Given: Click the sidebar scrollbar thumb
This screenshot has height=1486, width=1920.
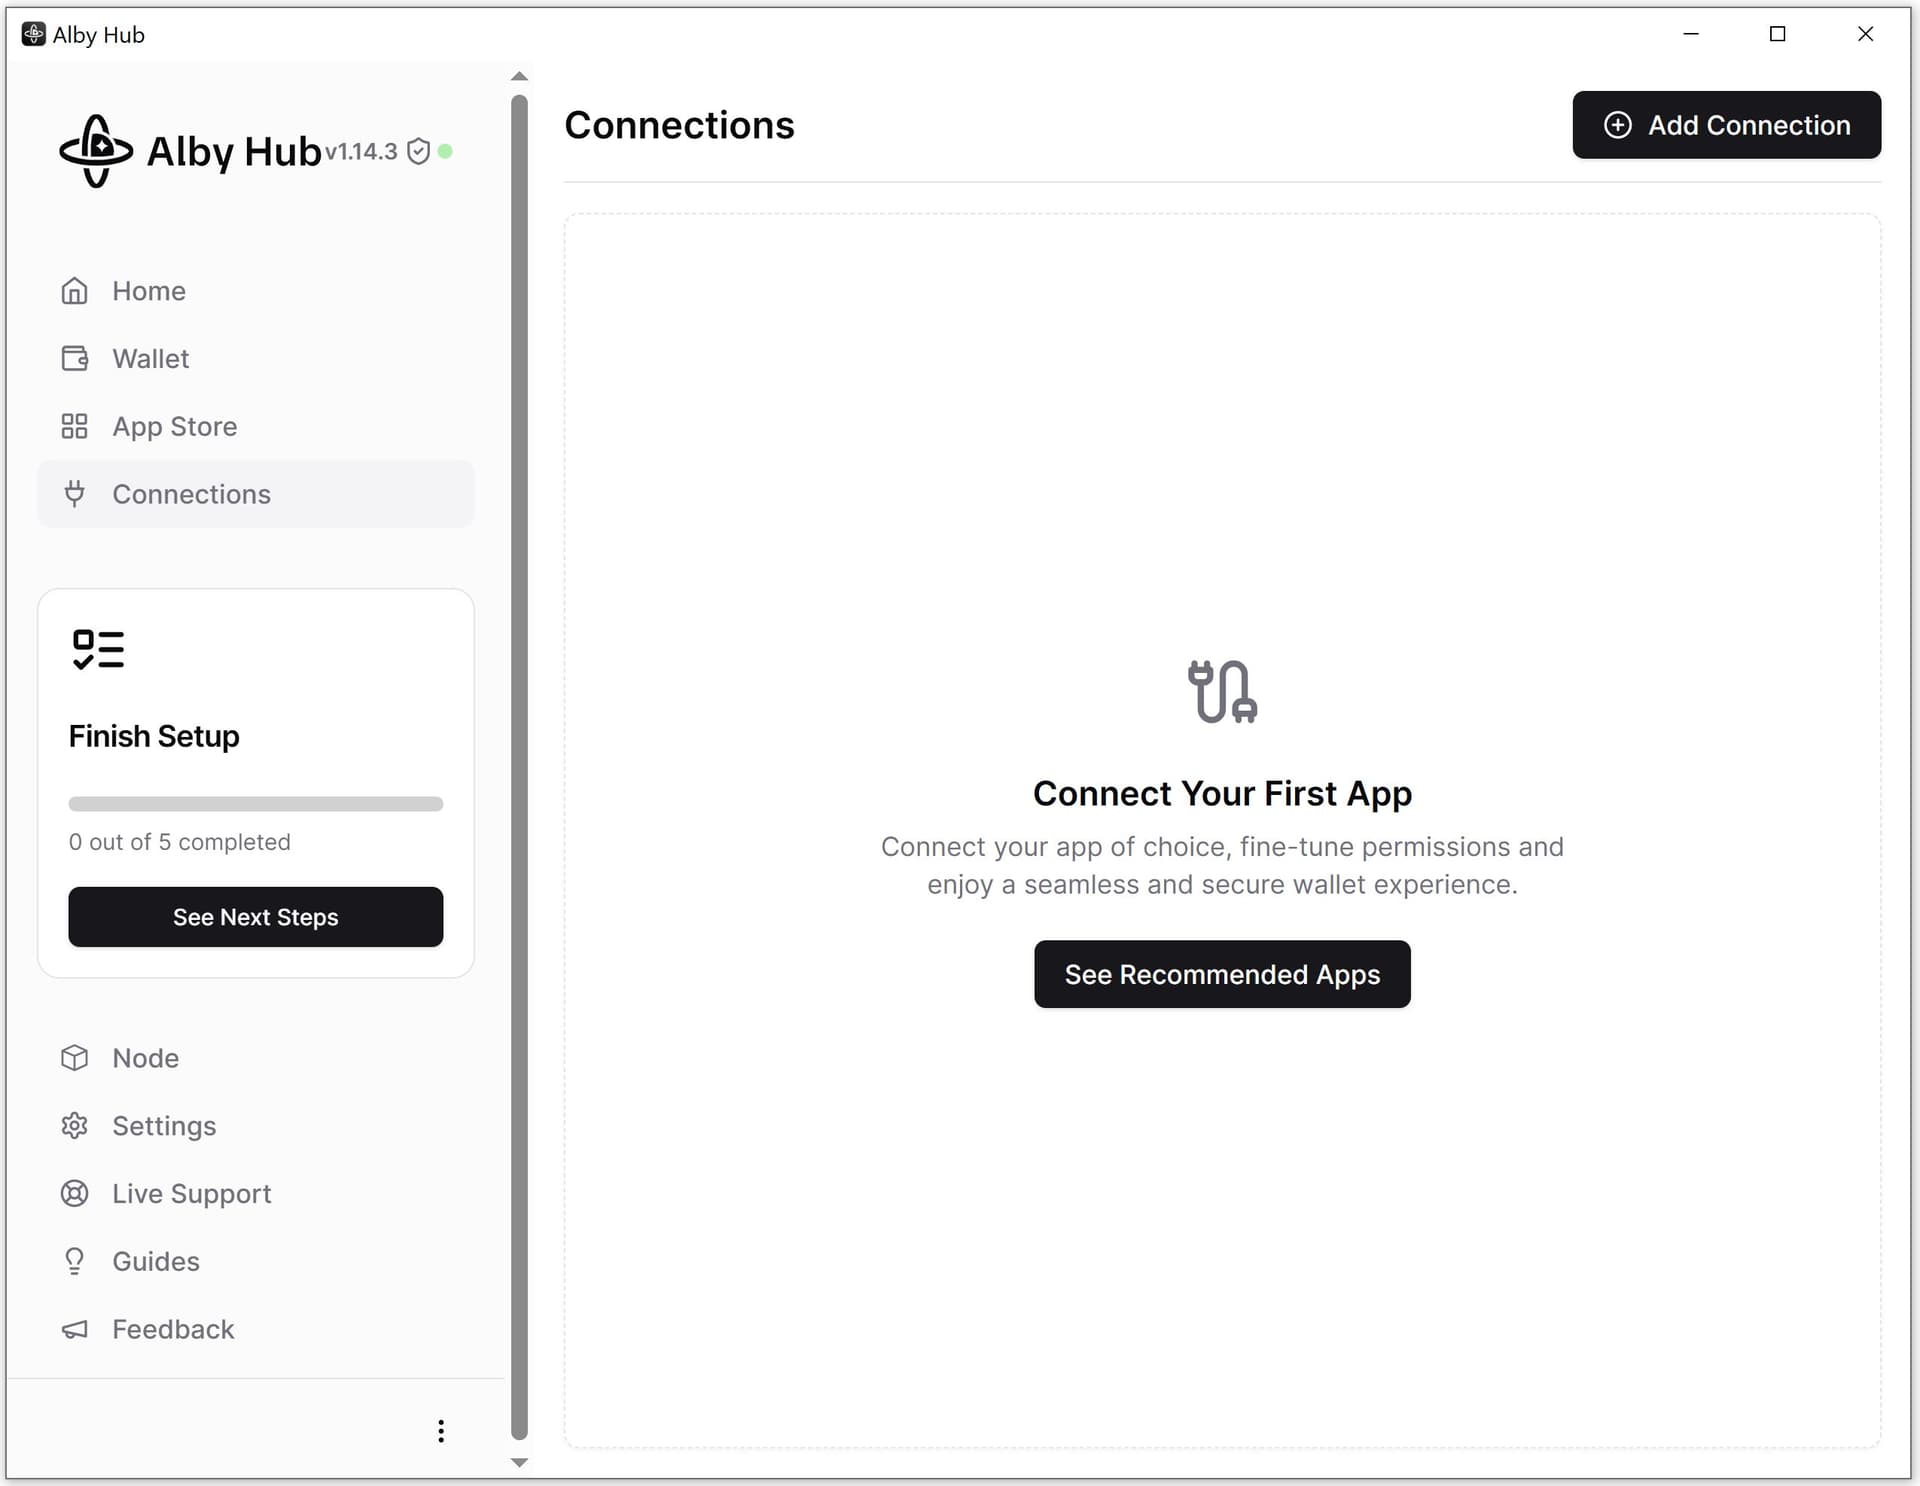Looking at the screenshot, I should [x=519, y=767].
